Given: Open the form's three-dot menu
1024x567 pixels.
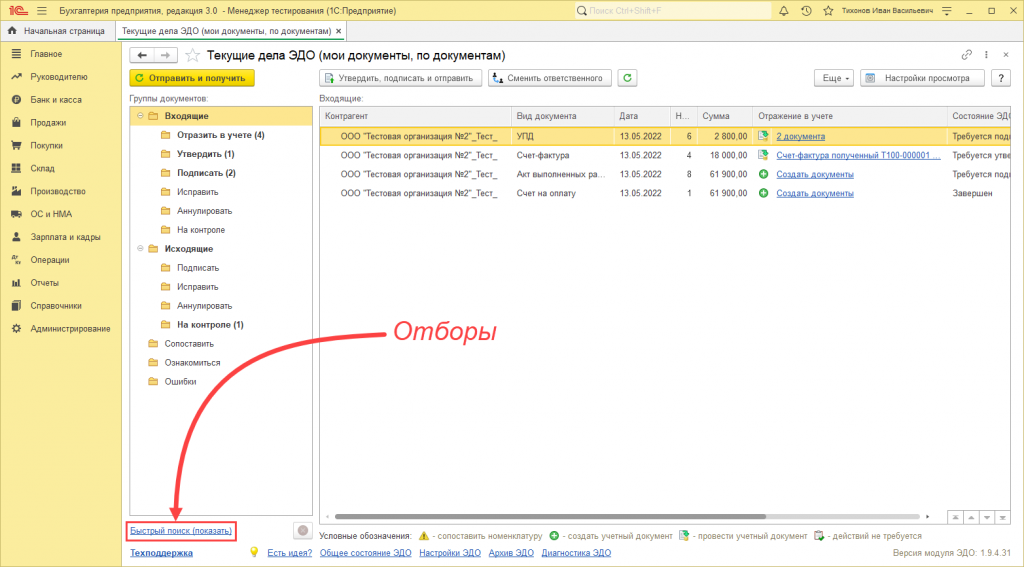Looking at the screenshot, I should tap(986, 55).
